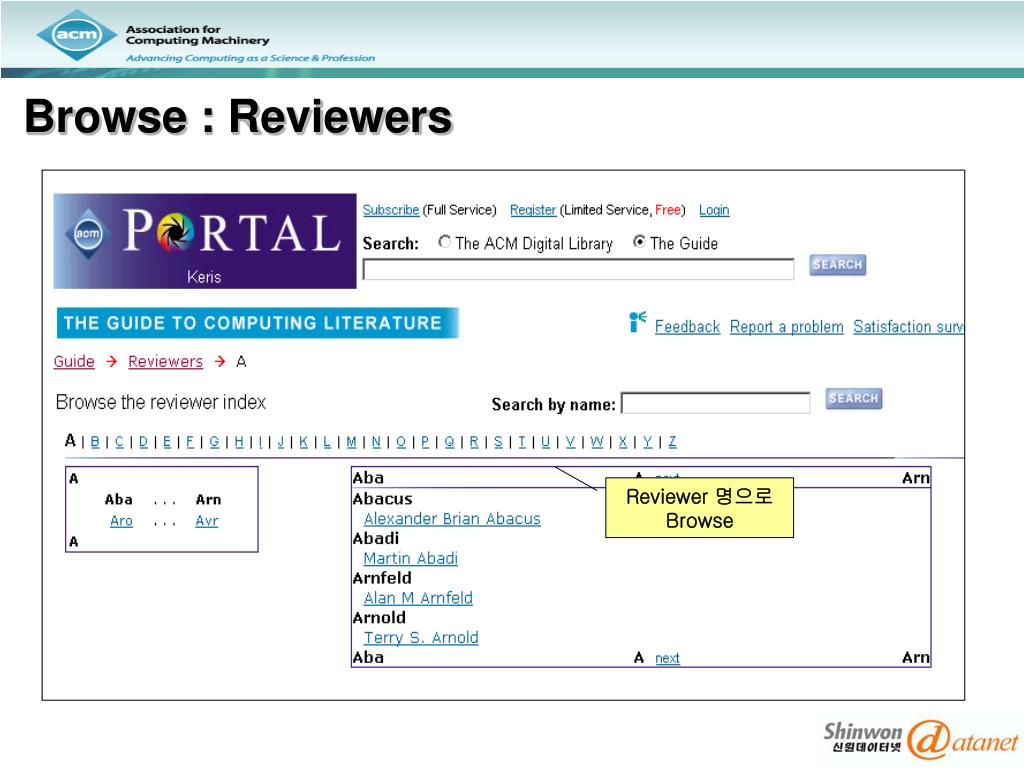Click the Feedback megaphone icon
1024x768 pixels.
(x=637, y=321)
